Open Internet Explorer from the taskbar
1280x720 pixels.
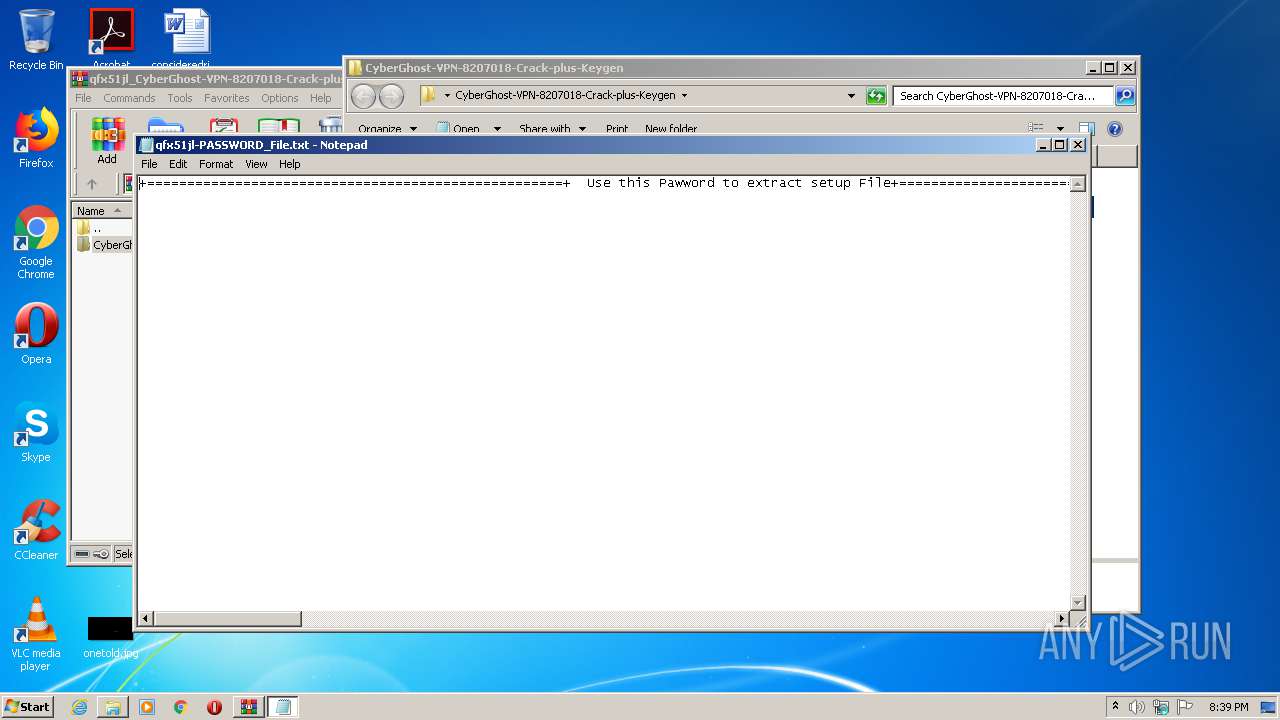tap(79, 707)
